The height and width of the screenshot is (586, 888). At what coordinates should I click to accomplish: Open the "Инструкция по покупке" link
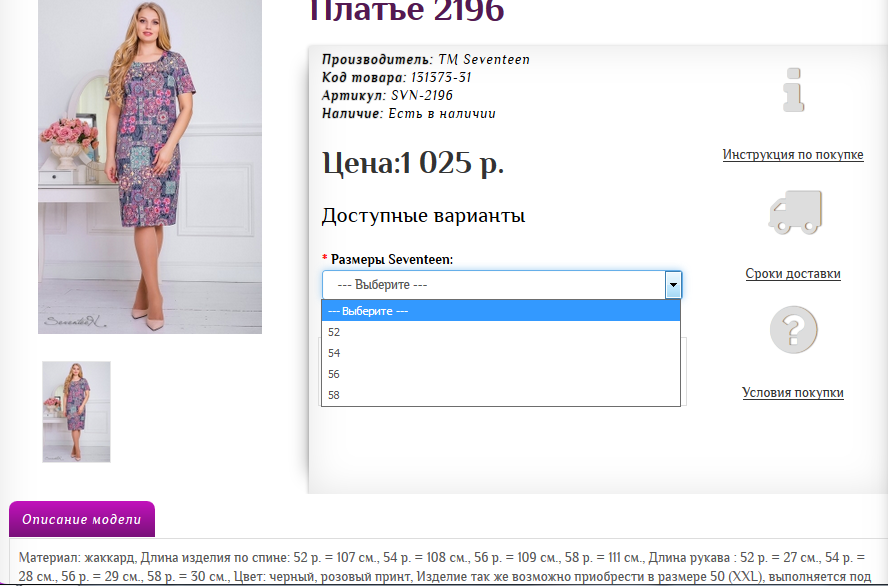tap(793, 155)
